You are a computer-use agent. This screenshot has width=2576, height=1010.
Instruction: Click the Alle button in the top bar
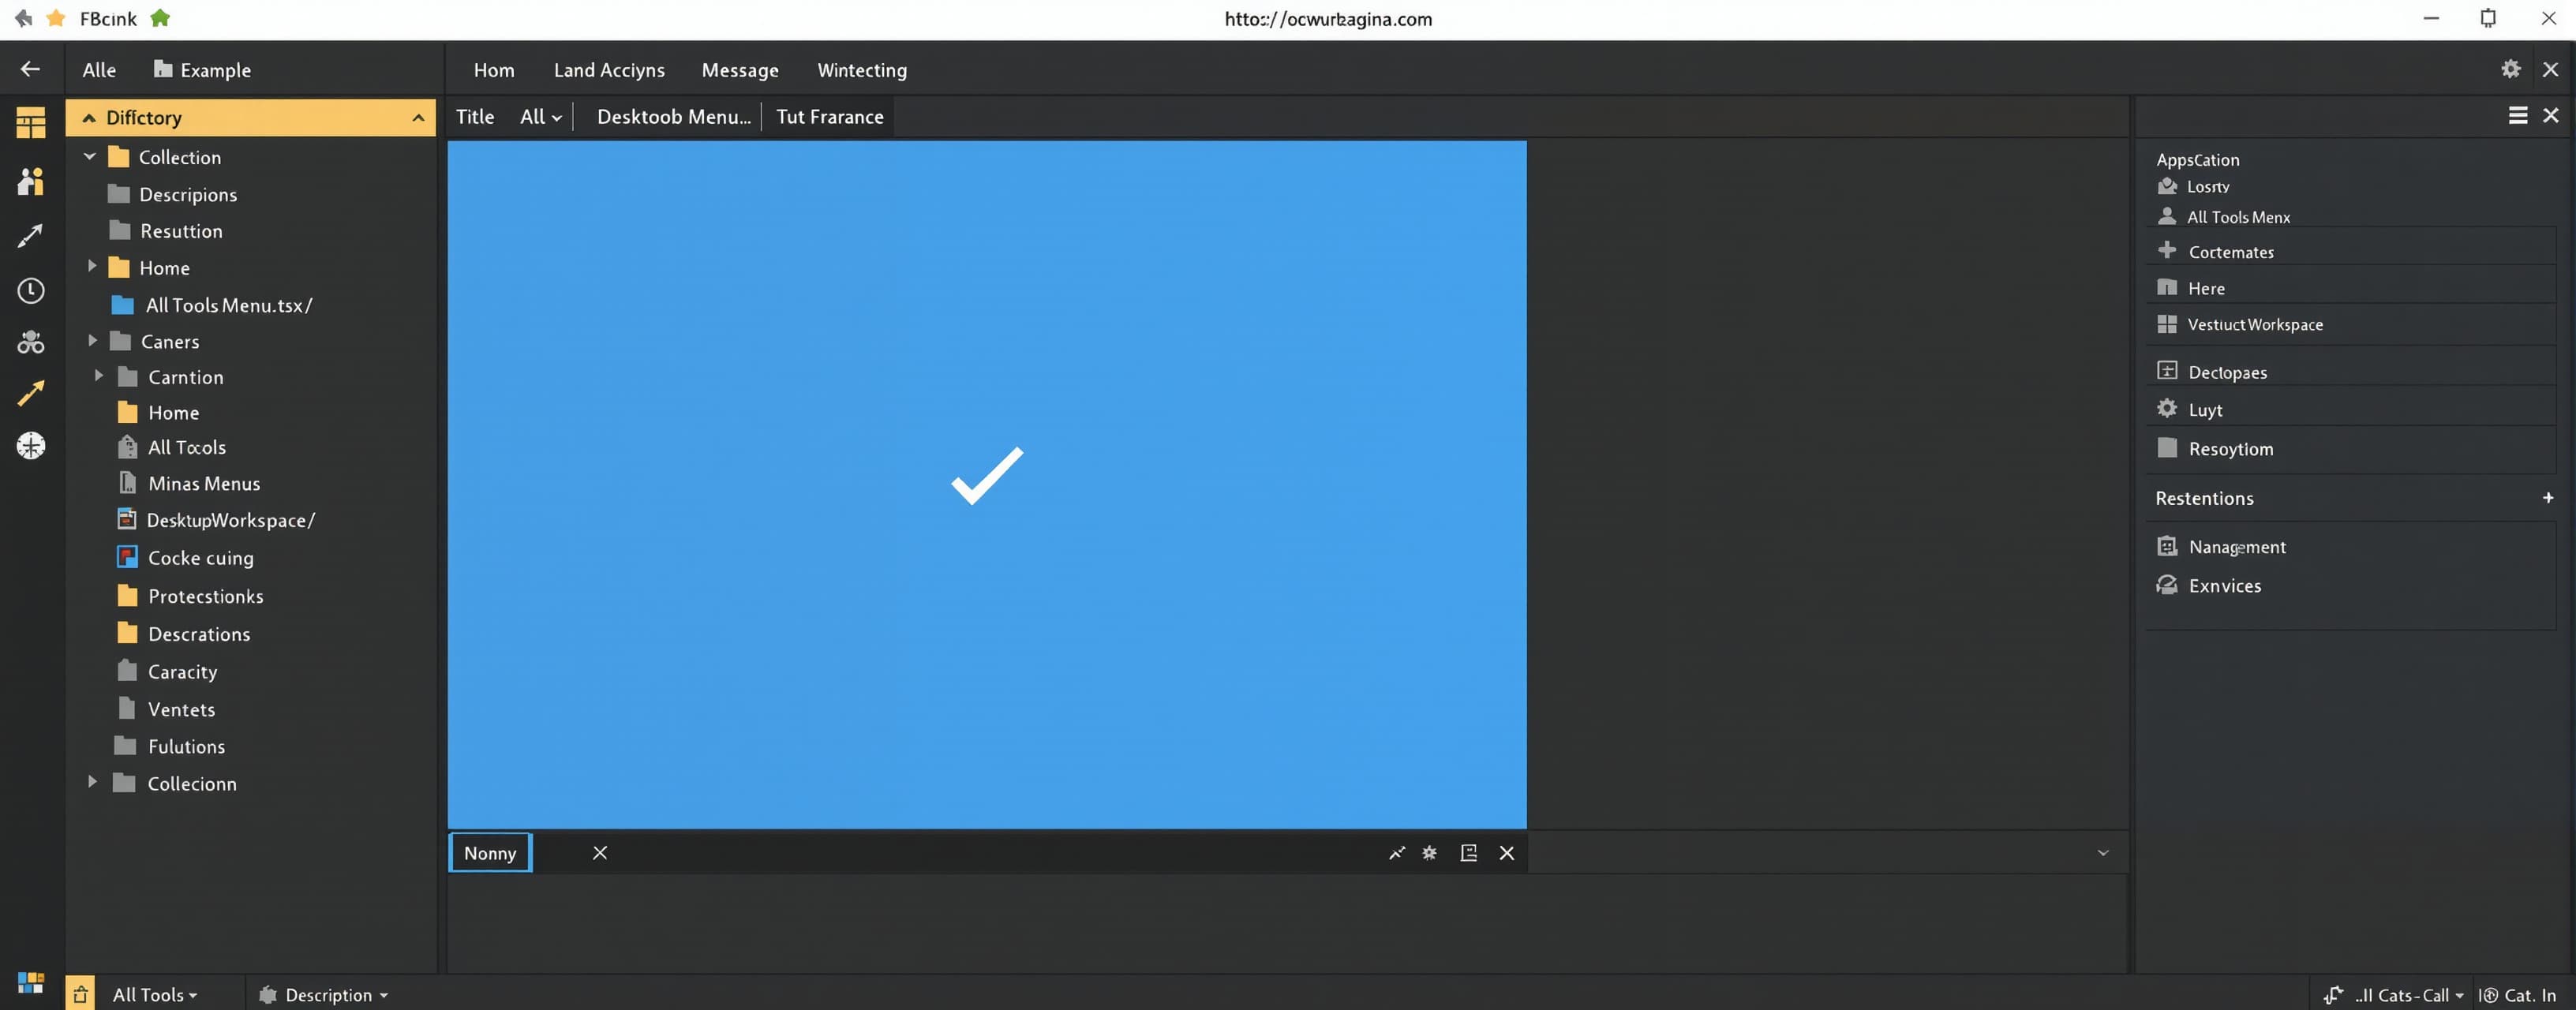(x=99, y=70)
